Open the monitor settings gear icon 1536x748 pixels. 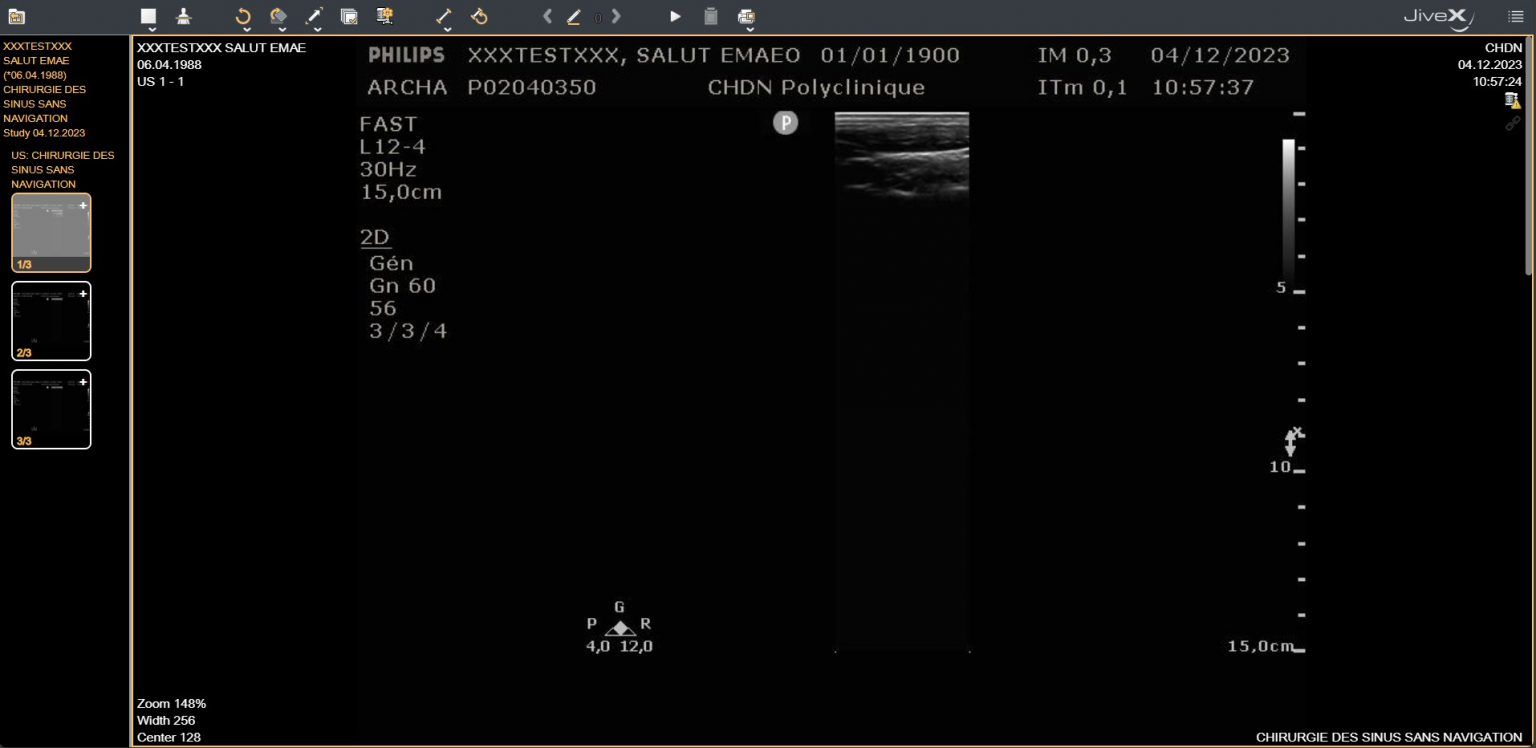pos(384,16)
